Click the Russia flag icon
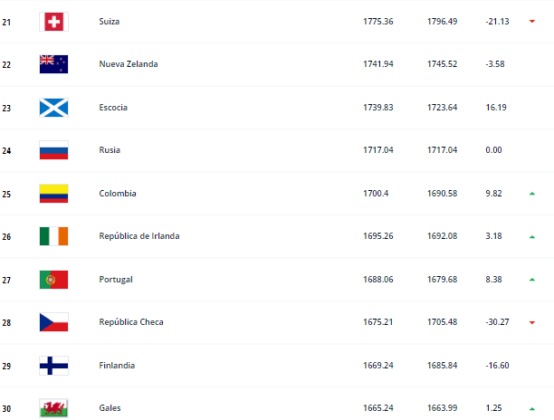Screen dimensions: 554x420 click(x=54, y=150)
